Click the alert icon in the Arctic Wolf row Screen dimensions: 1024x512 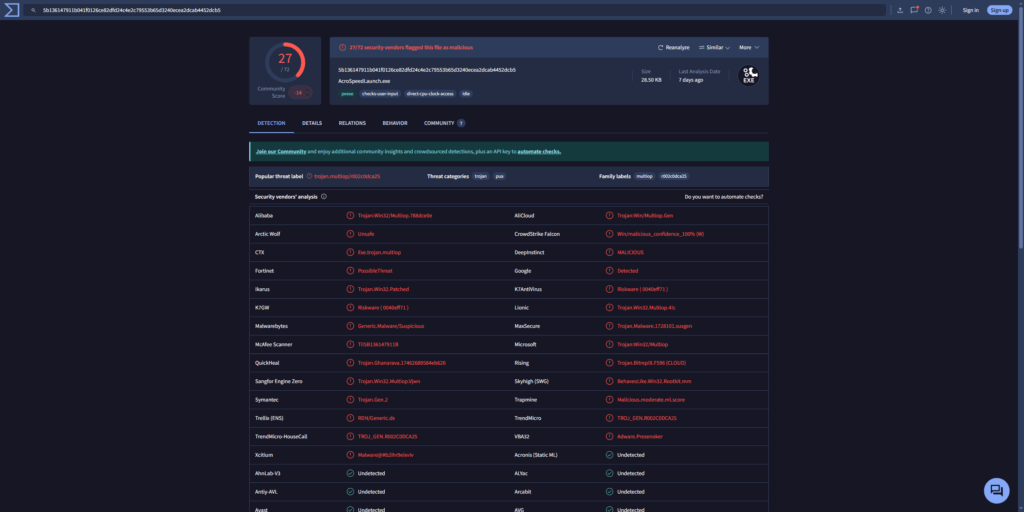click(x=350, y=234)
